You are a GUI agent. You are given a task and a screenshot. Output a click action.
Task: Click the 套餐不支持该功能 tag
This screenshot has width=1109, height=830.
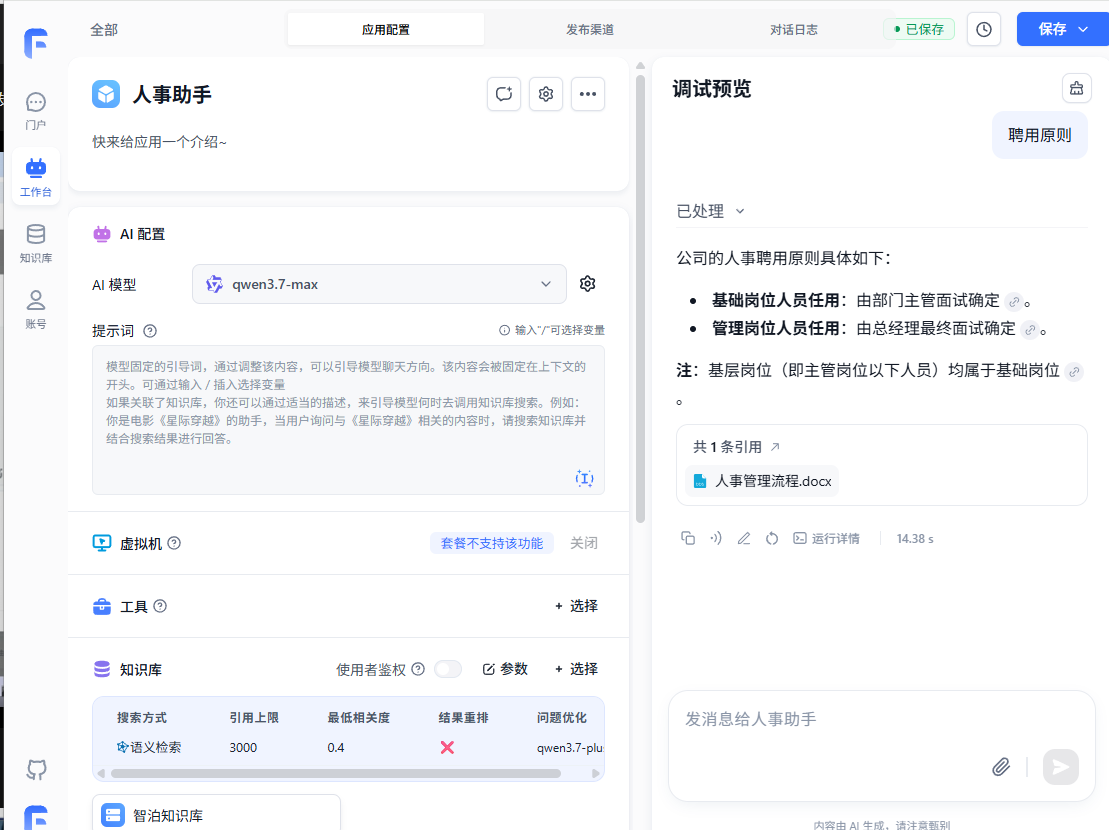click(x=492, y=543)
